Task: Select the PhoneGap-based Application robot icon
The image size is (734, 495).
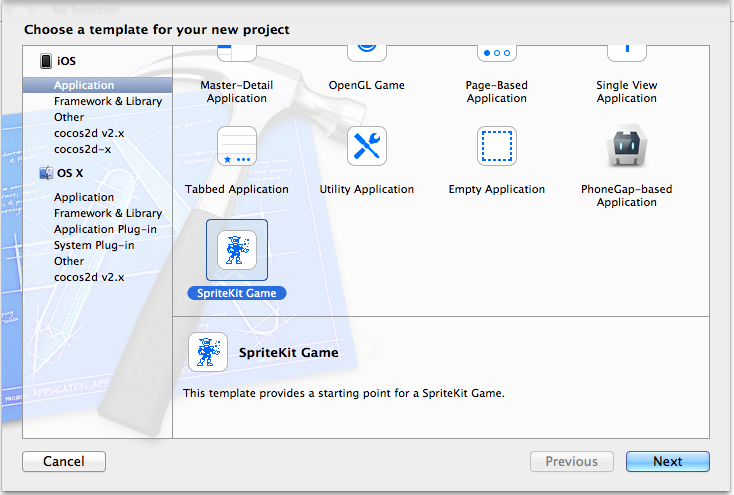Action: (x=627, y=146)
